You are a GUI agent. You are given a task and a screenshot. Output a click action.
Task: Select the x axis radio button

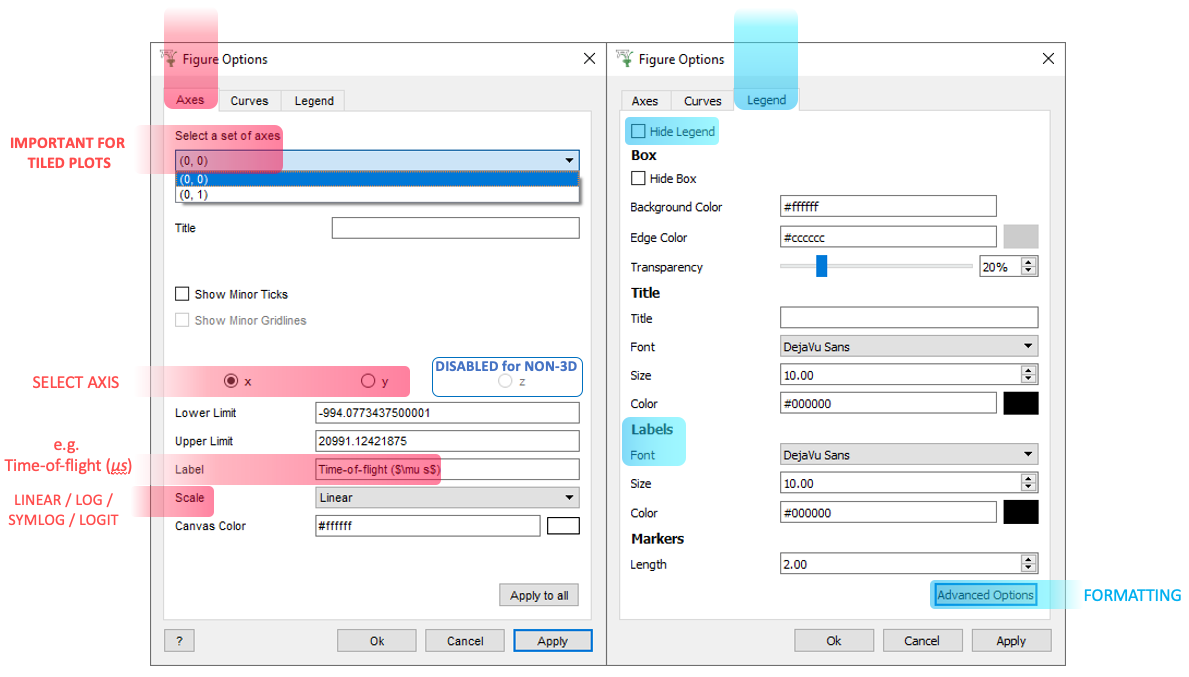point(230,381)
